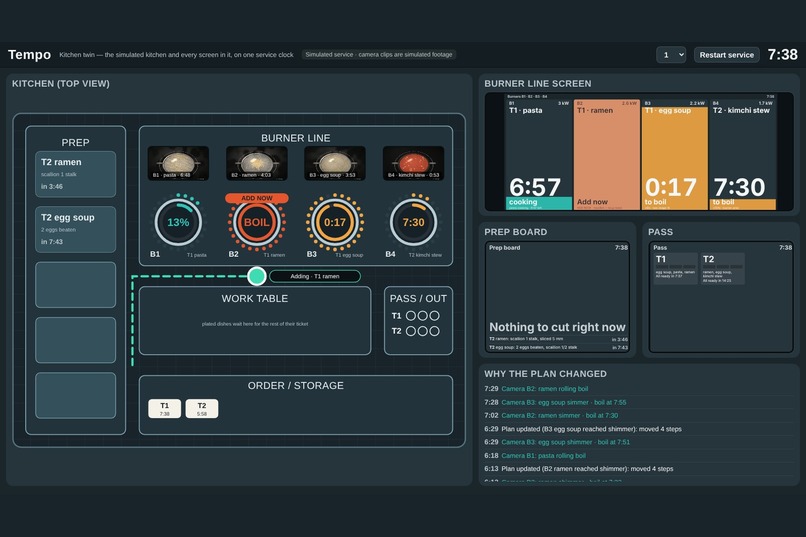Click the ORDER / STORAGE zone label
The height and width of the screenshot is (537, 806).
click(296, 386)
